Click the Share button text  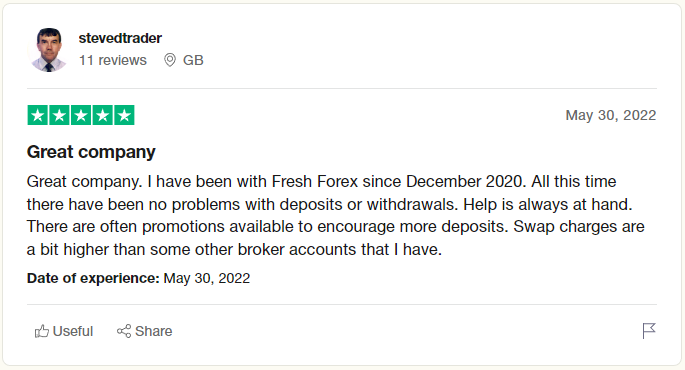pyautogui.click(x=153, y=331)
